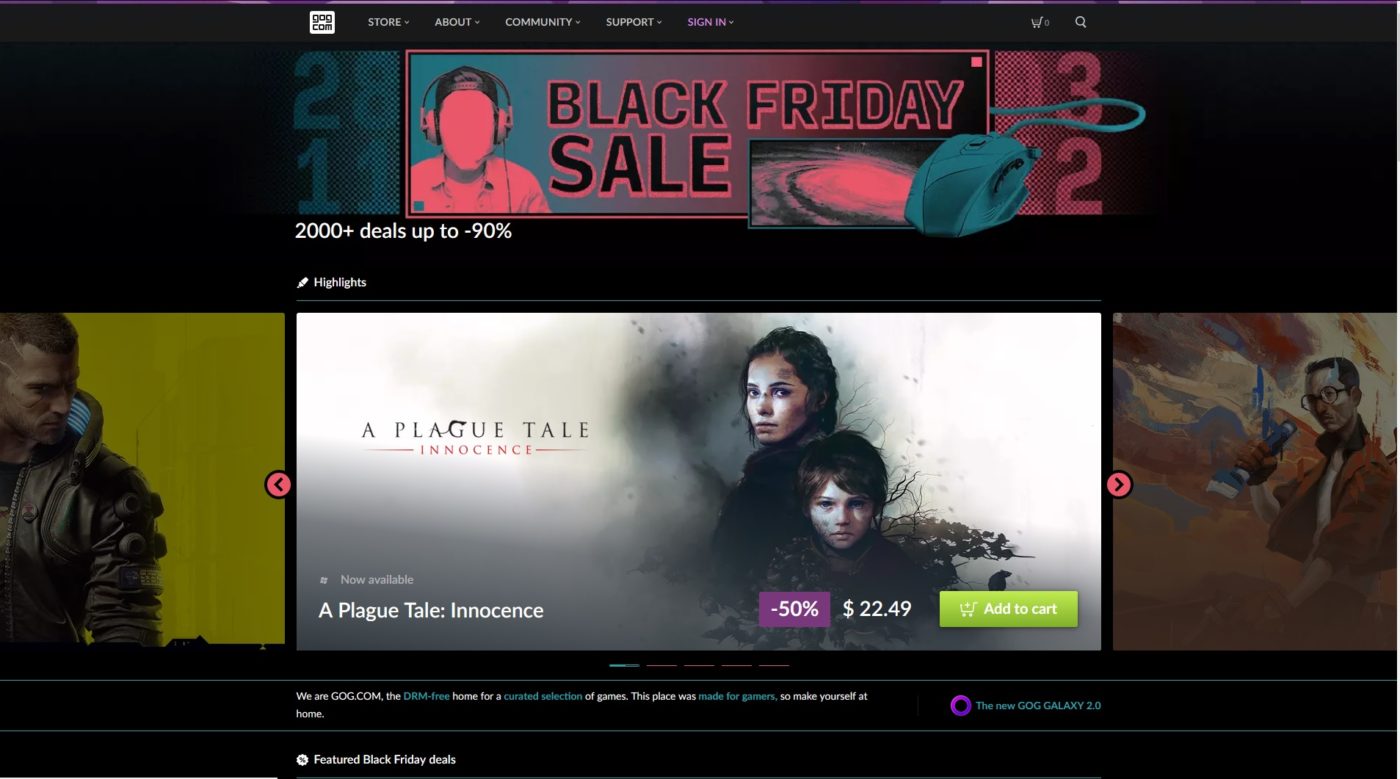Select the last carousel slide indicator

(774, 665)
